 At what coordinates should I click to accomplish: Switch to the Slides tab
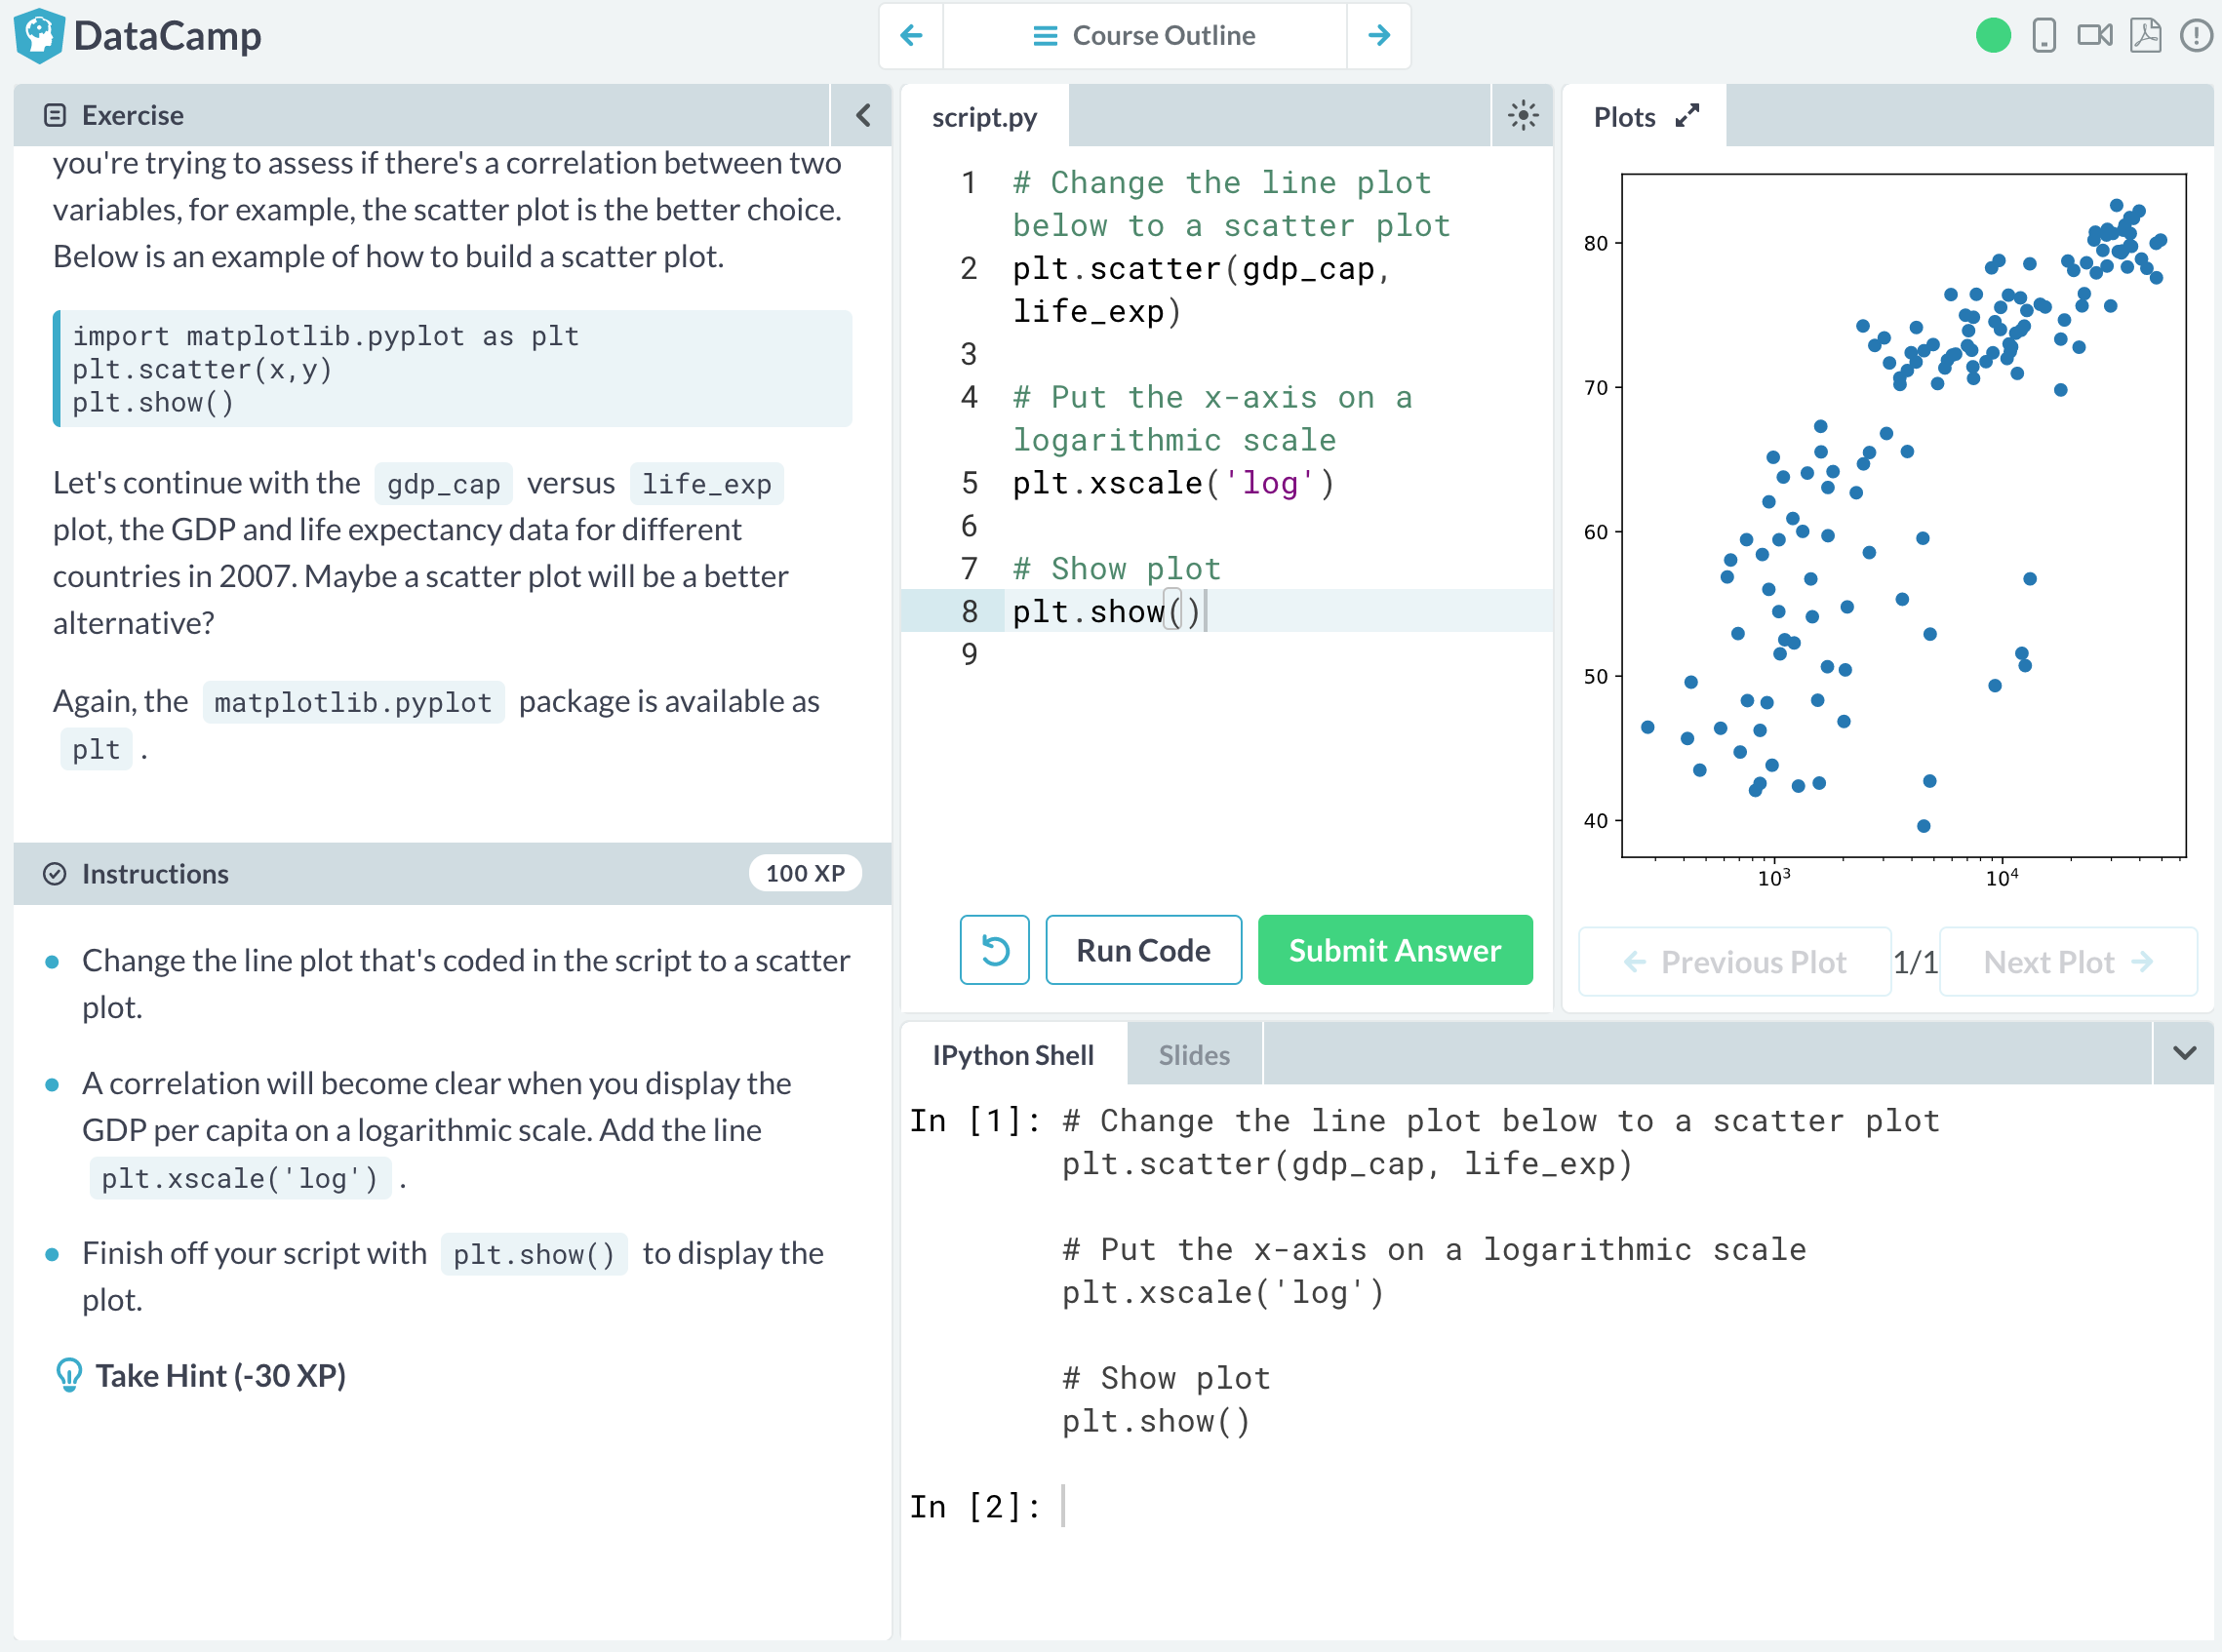tap(1194, 1055)
